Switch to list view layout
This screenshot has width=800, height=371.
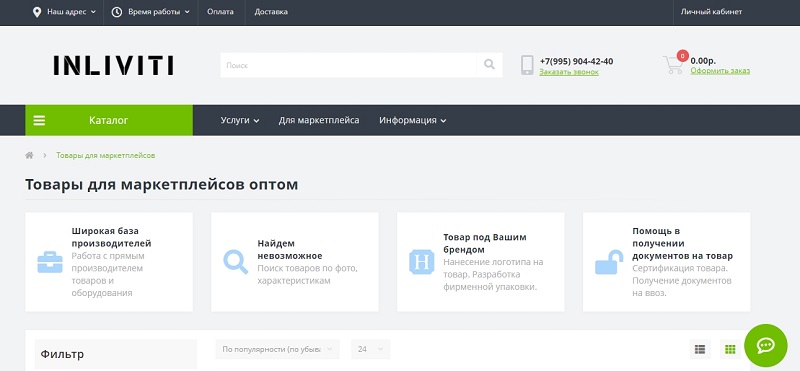click(700, 350)
